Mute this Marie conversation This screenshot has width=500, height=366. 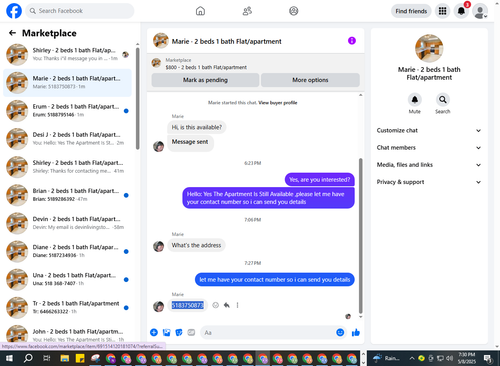click(415, 100)
